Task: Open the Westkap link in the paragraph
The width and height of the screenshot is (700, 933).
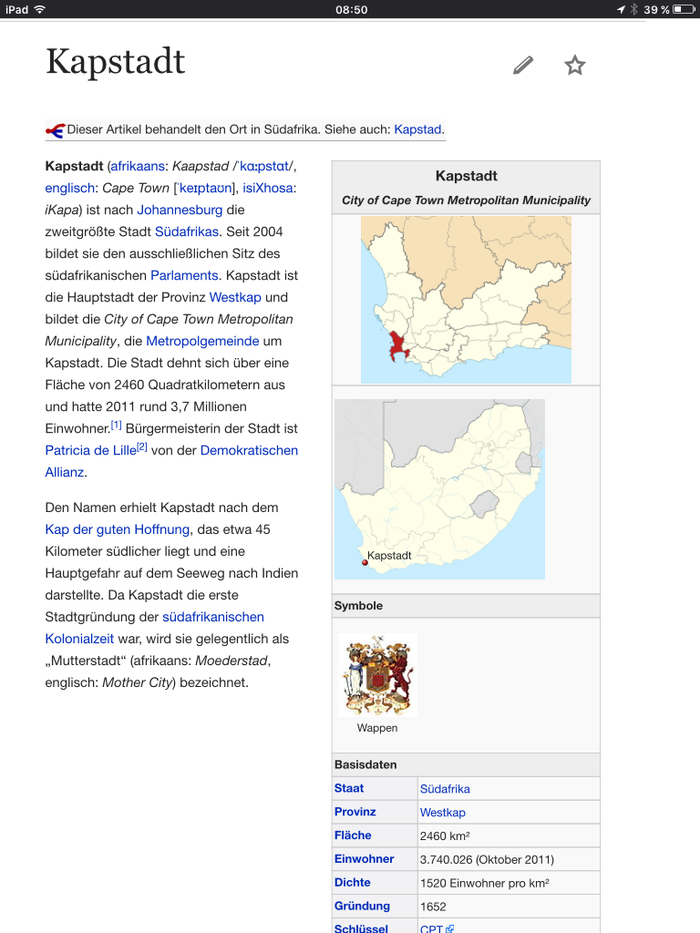Action: (235, 297)
